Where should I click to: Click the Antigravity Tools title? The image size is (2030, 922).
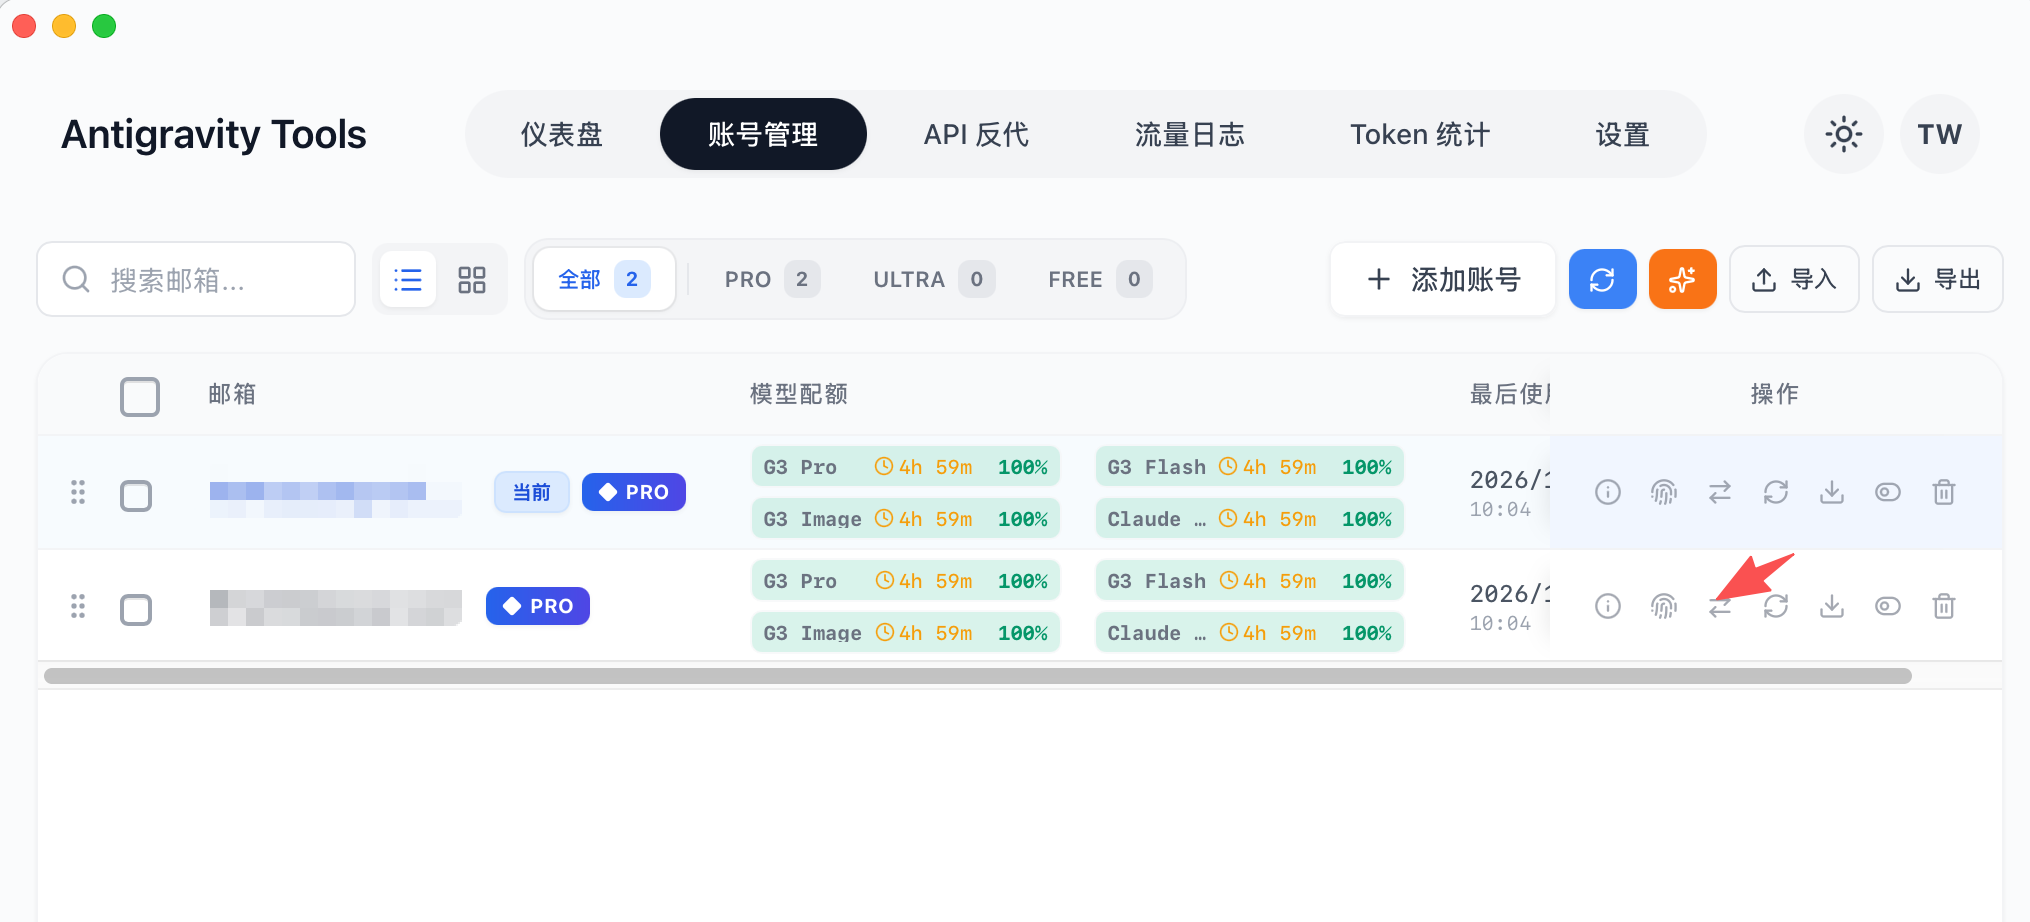[214, 134]
